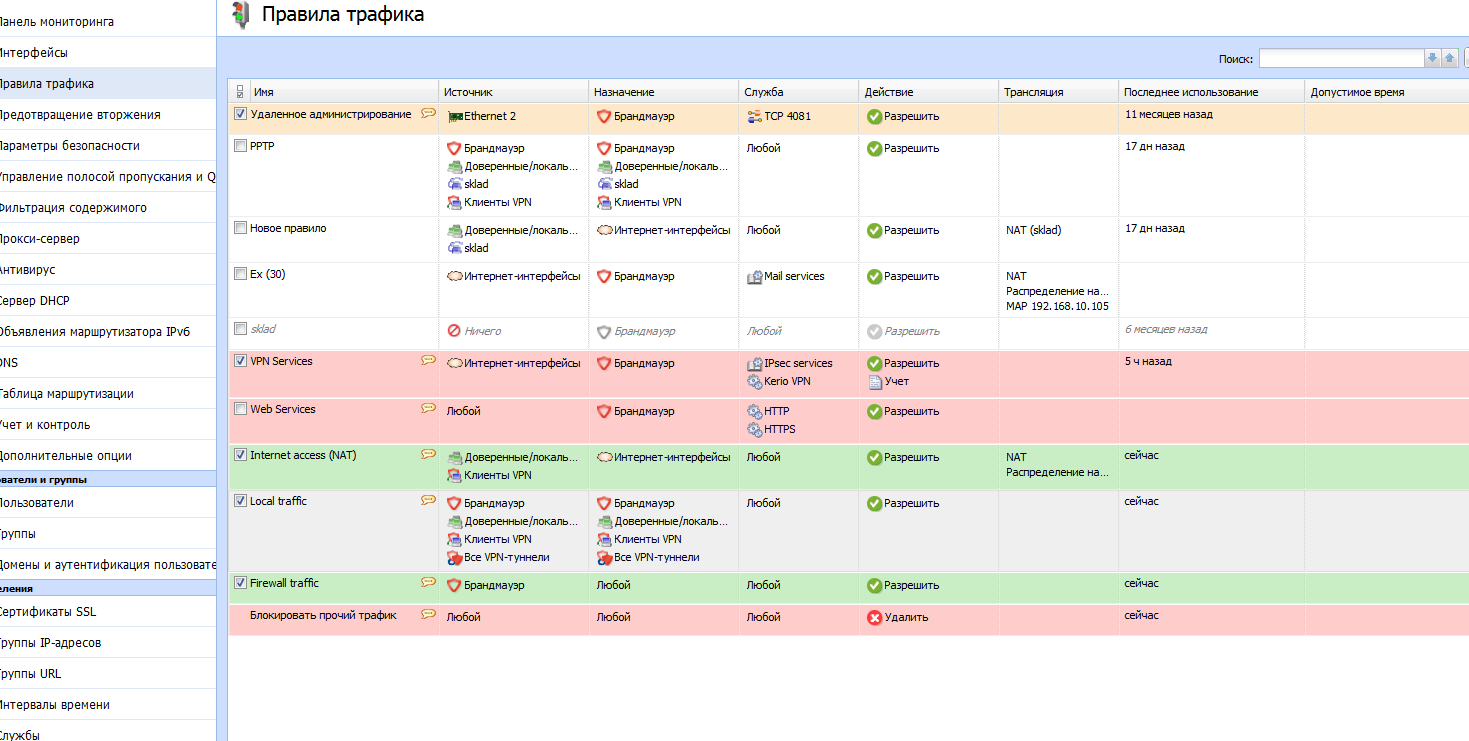Open comment bubble on Удаленное администрирование rule
This screenshot has height=741, width=1469.
pyautogui.click(x=428, y=114)
